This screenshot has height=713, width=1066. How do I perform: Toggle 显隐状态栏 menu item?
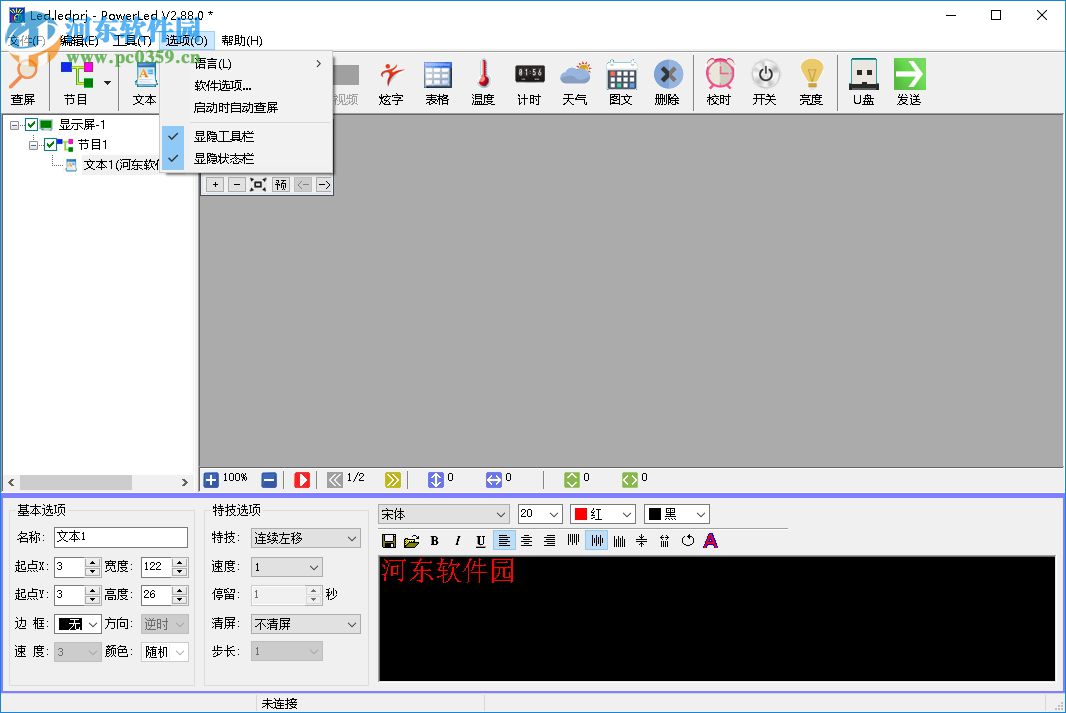click(223, 157)
